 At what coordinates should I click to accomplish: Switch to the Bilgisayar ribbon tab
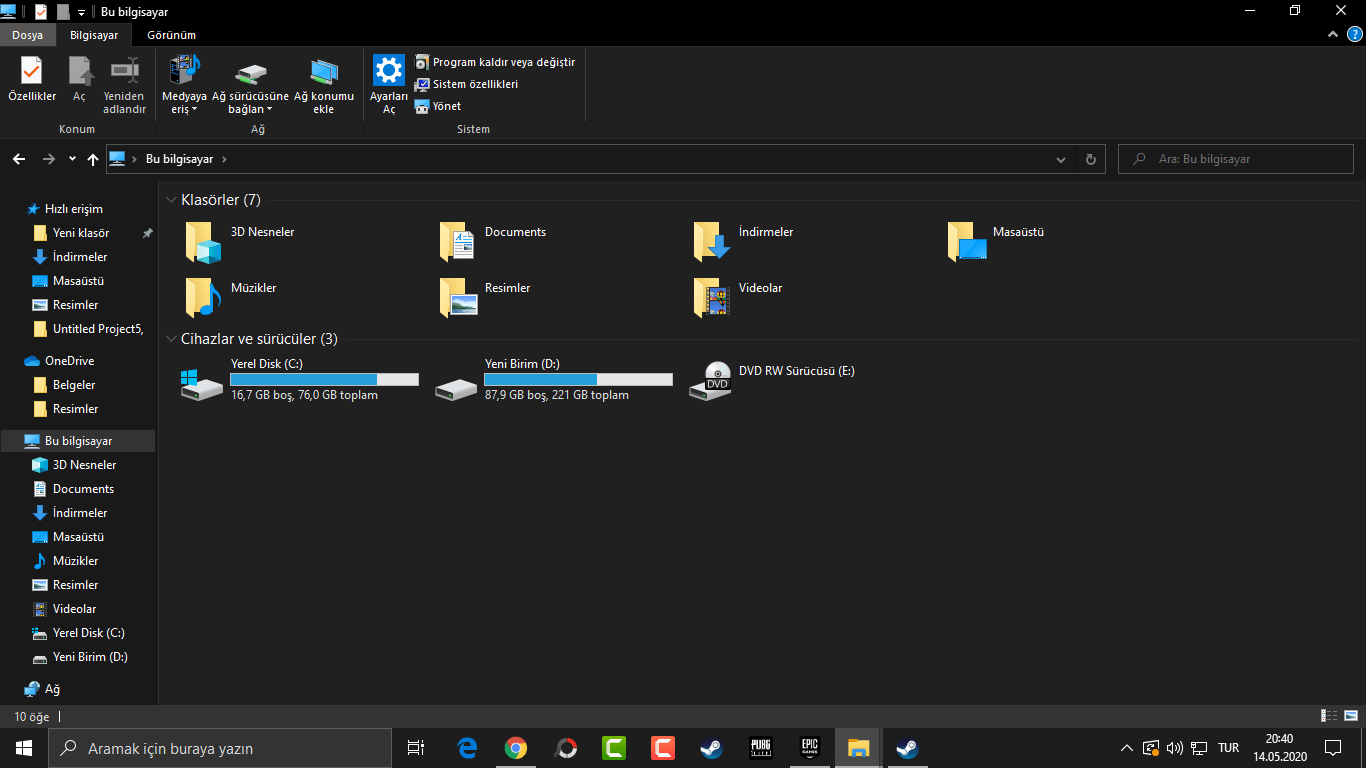coord(94,35)
